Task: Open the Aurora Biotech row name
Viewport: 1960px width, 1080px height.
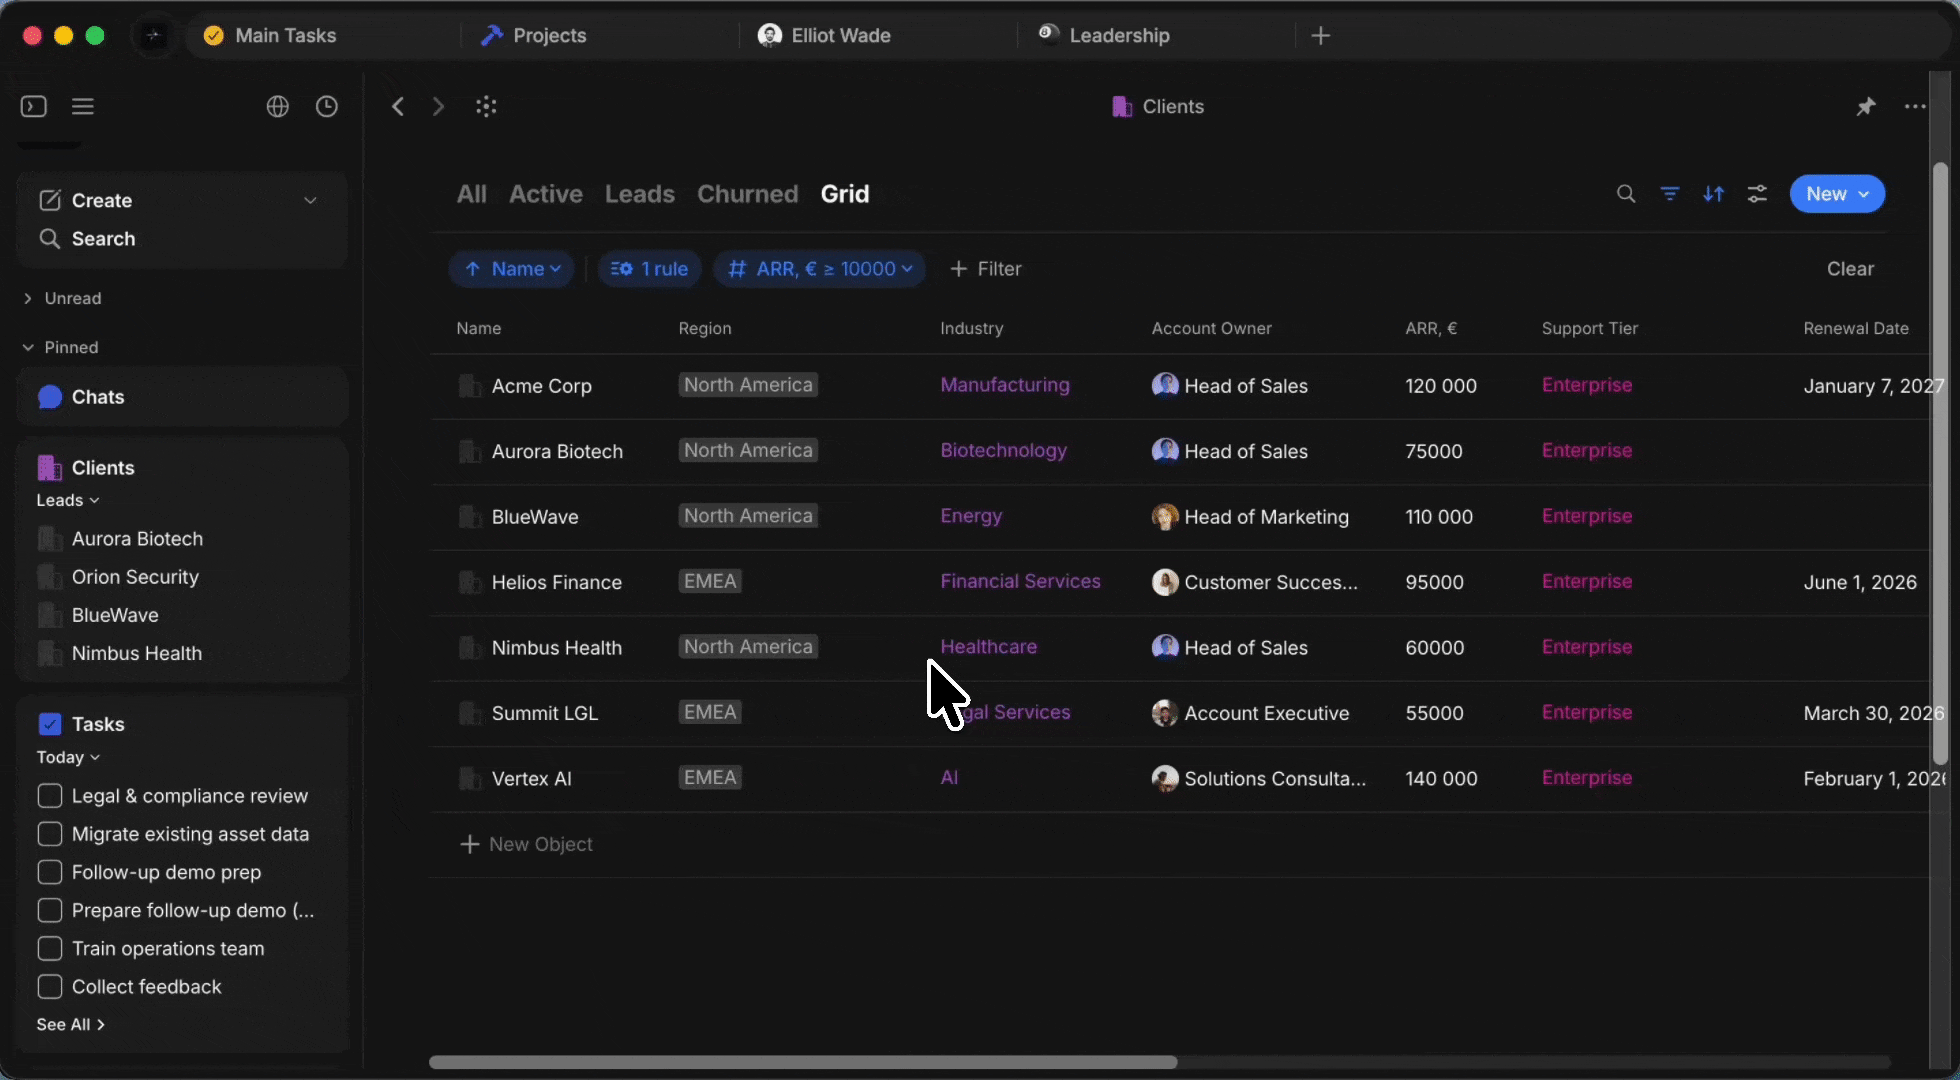Action: click(x=557, y=451)
